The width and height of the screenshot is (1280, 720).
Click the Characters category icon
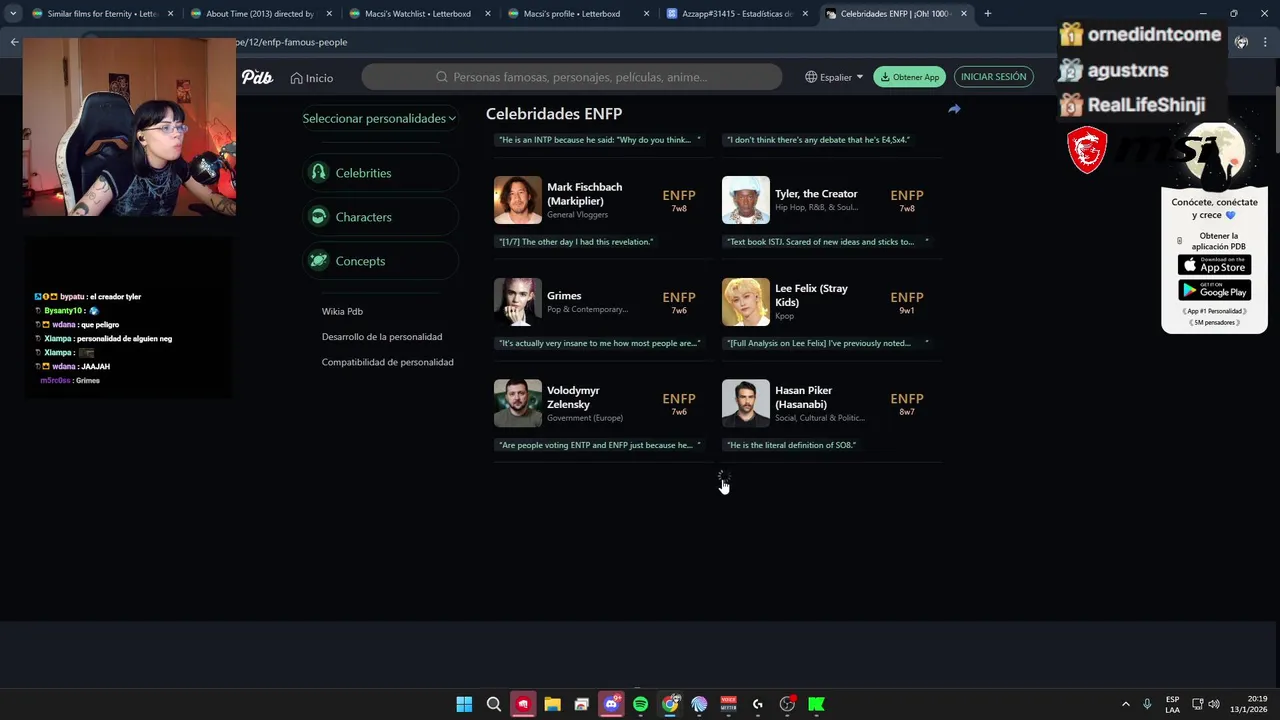(318, 217)
